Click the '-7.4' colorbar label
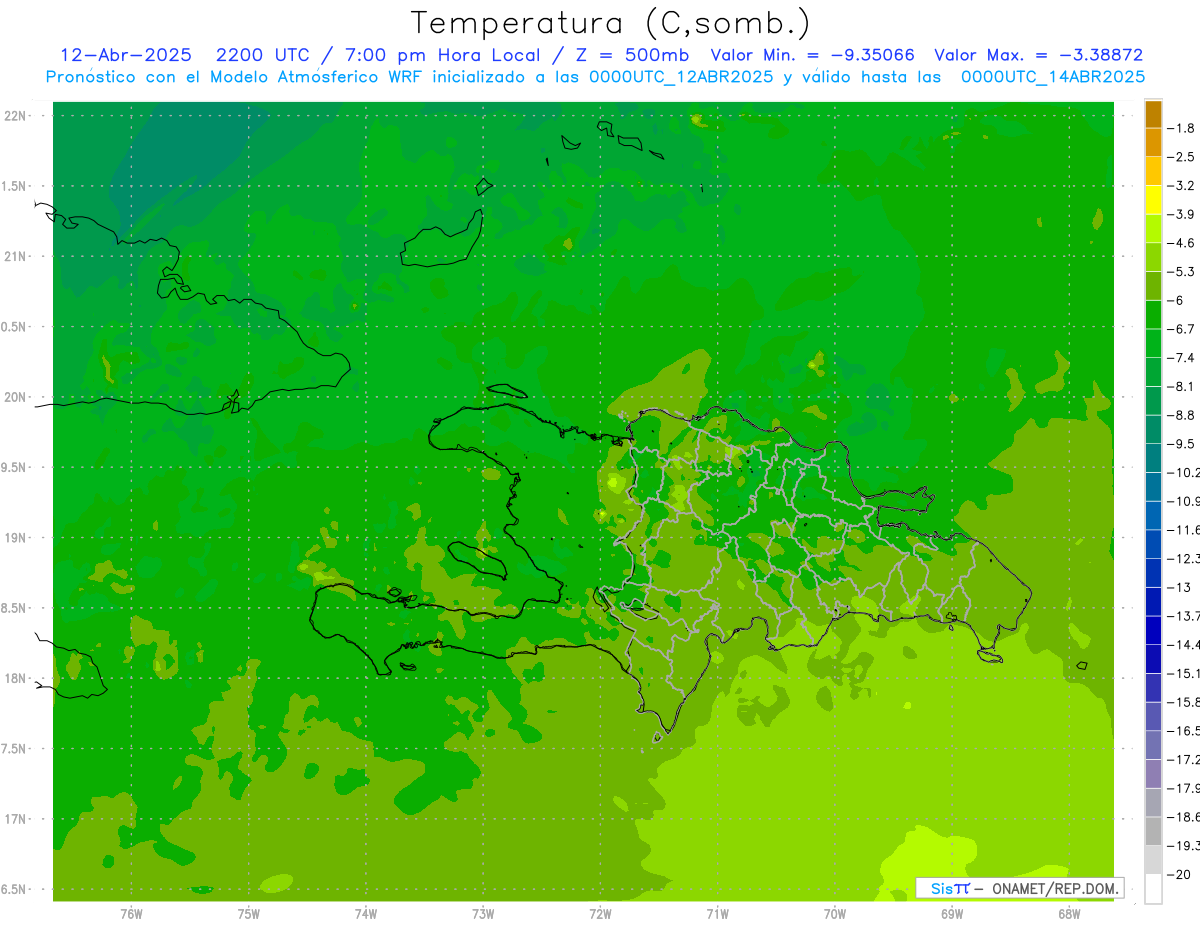1200x927 pixels. tap(1182, 358)
